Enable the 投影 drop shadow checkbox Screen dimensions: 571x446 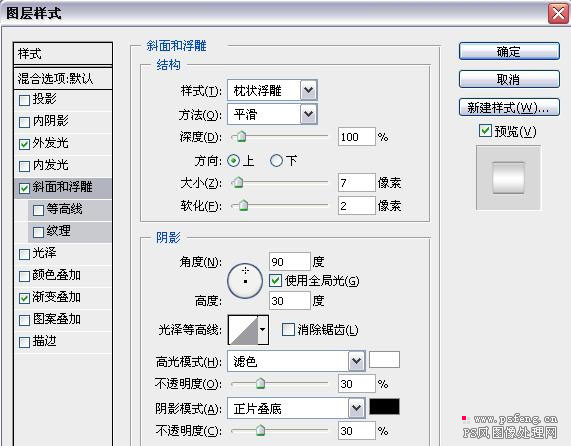(24, 100)
